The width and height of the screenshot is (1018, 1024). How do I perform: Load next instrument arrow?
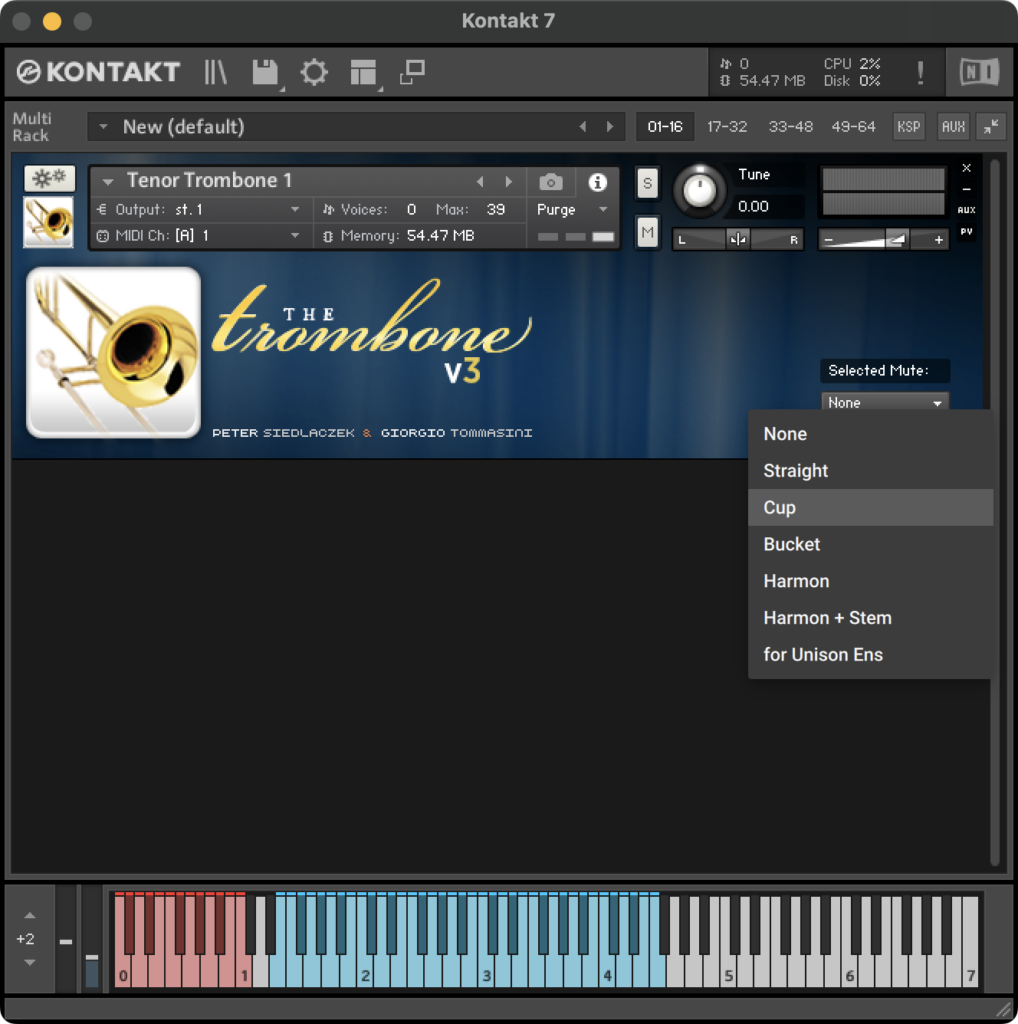coord(508,182)
